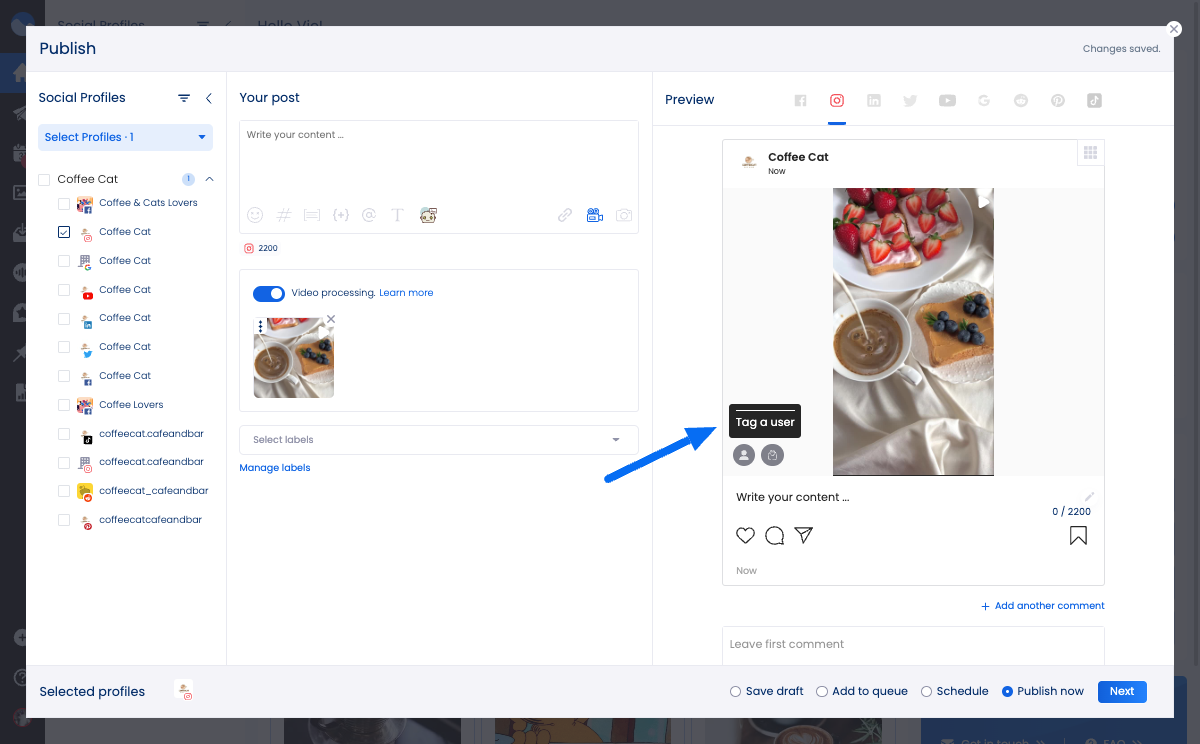Click the heart like icon in preview

[745, 536]
